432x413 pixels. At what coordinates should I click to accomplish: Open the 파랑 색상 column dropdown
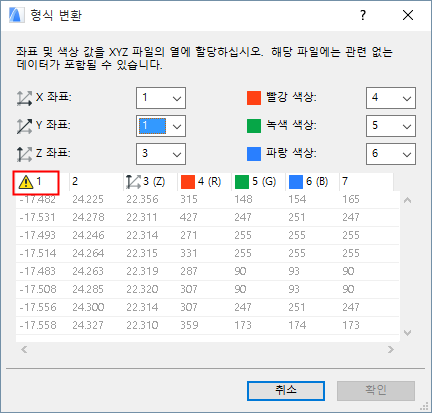point(391,154)
